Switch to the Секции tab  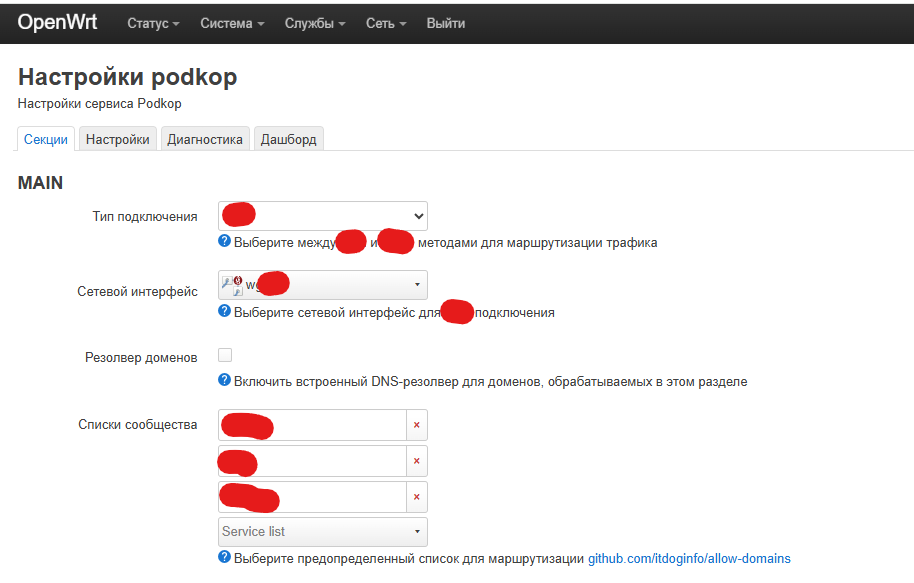(x=46, y=139)
